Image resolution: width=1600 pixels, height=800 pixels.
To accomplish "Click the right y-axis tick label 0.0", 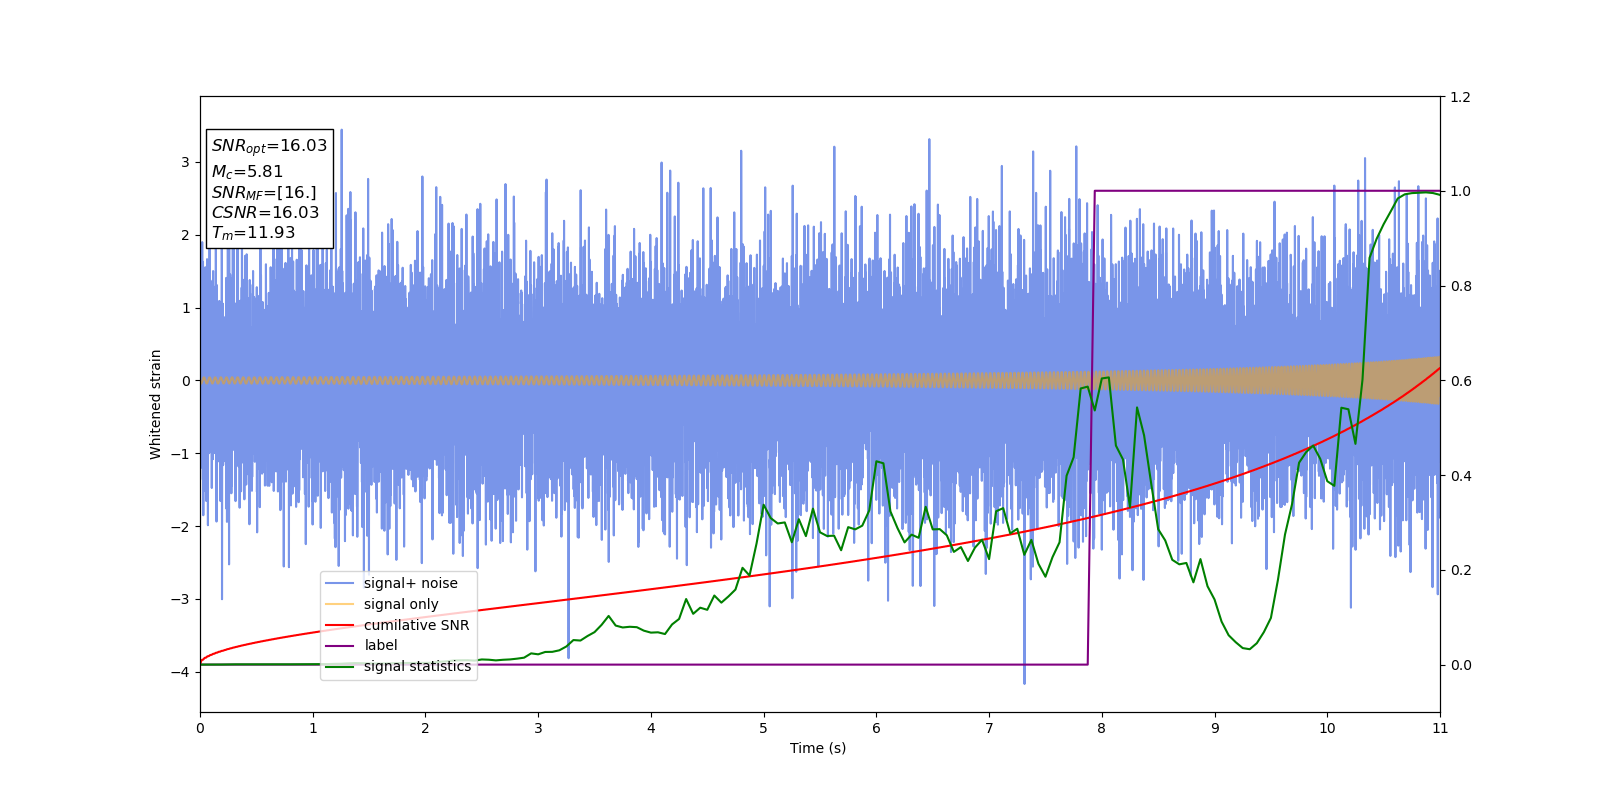I will point(1461,665).
